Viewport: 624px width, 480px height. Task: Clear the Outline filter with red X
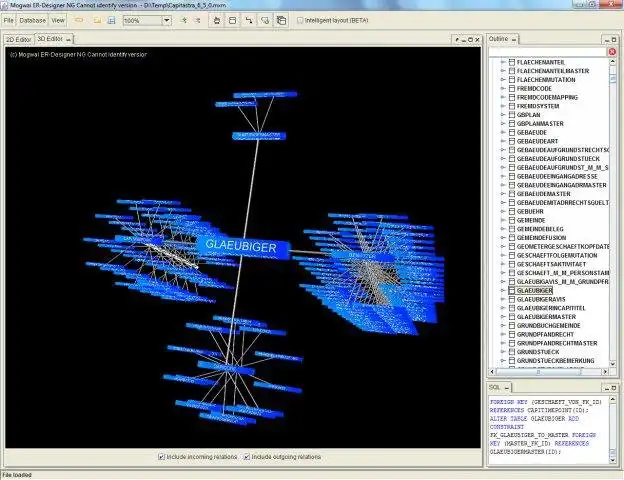point(612,52)
